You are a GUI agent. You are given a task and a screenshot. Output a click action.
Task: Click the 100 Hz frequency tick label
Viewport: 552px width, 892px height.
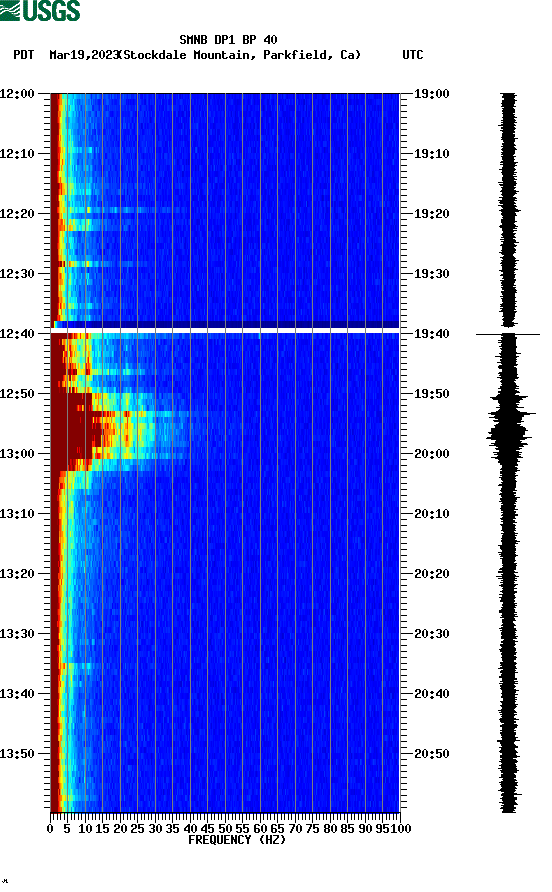coord(401,829)
